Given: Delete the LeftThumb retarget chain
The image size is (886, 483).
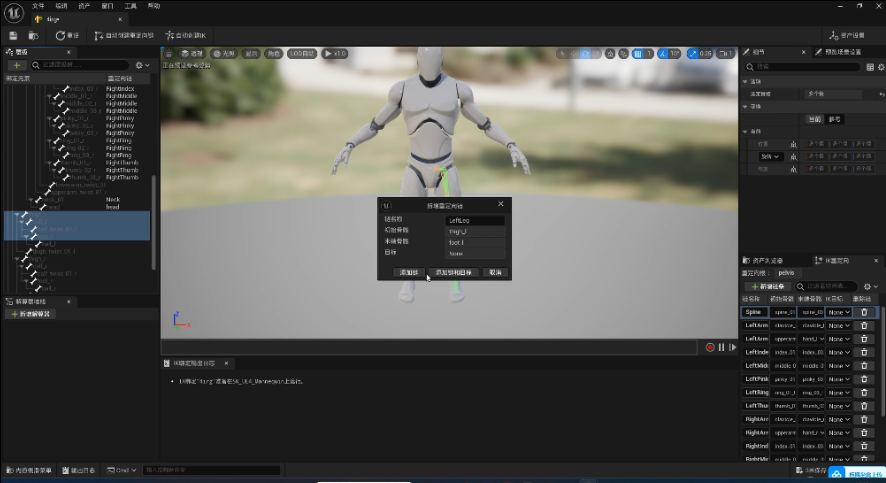Looking at the screenshot, I should pyautogui.click(x=864, y=406).
